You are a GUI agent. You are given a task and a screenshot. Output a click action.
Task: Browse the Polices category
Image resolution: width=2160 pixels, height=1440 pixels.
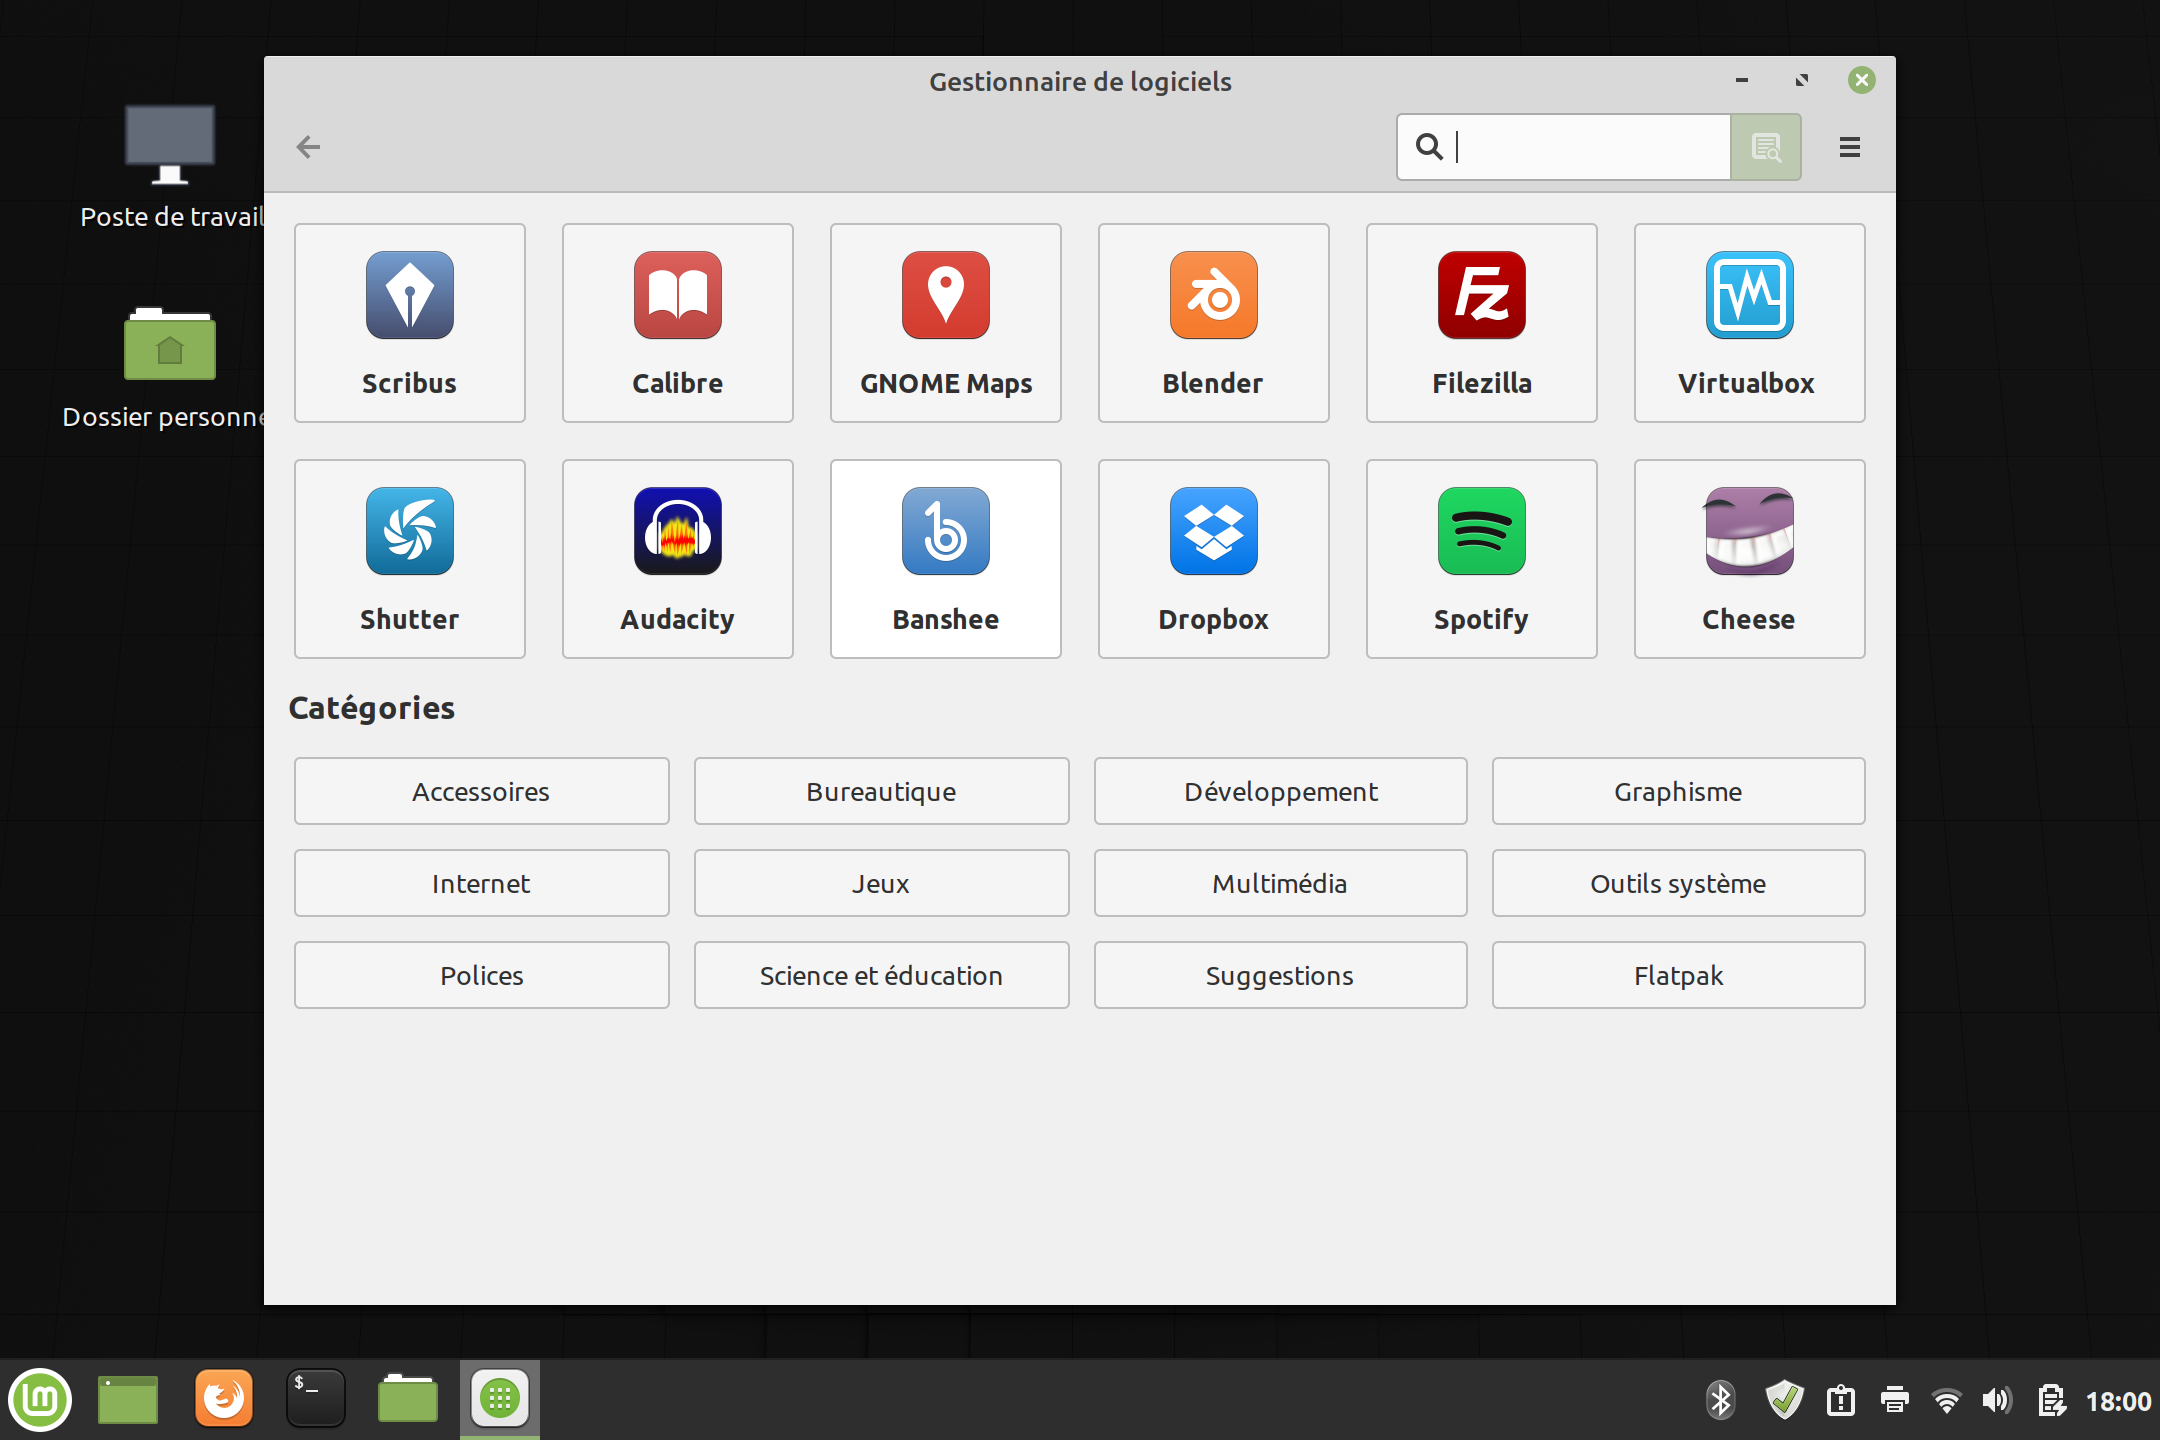point(481,975)
